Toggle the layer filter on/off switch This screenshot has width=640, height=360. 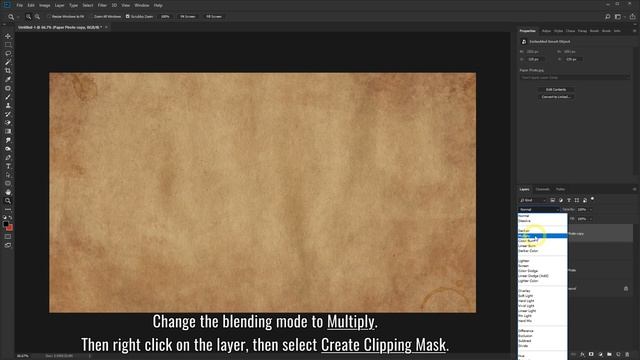592,199
